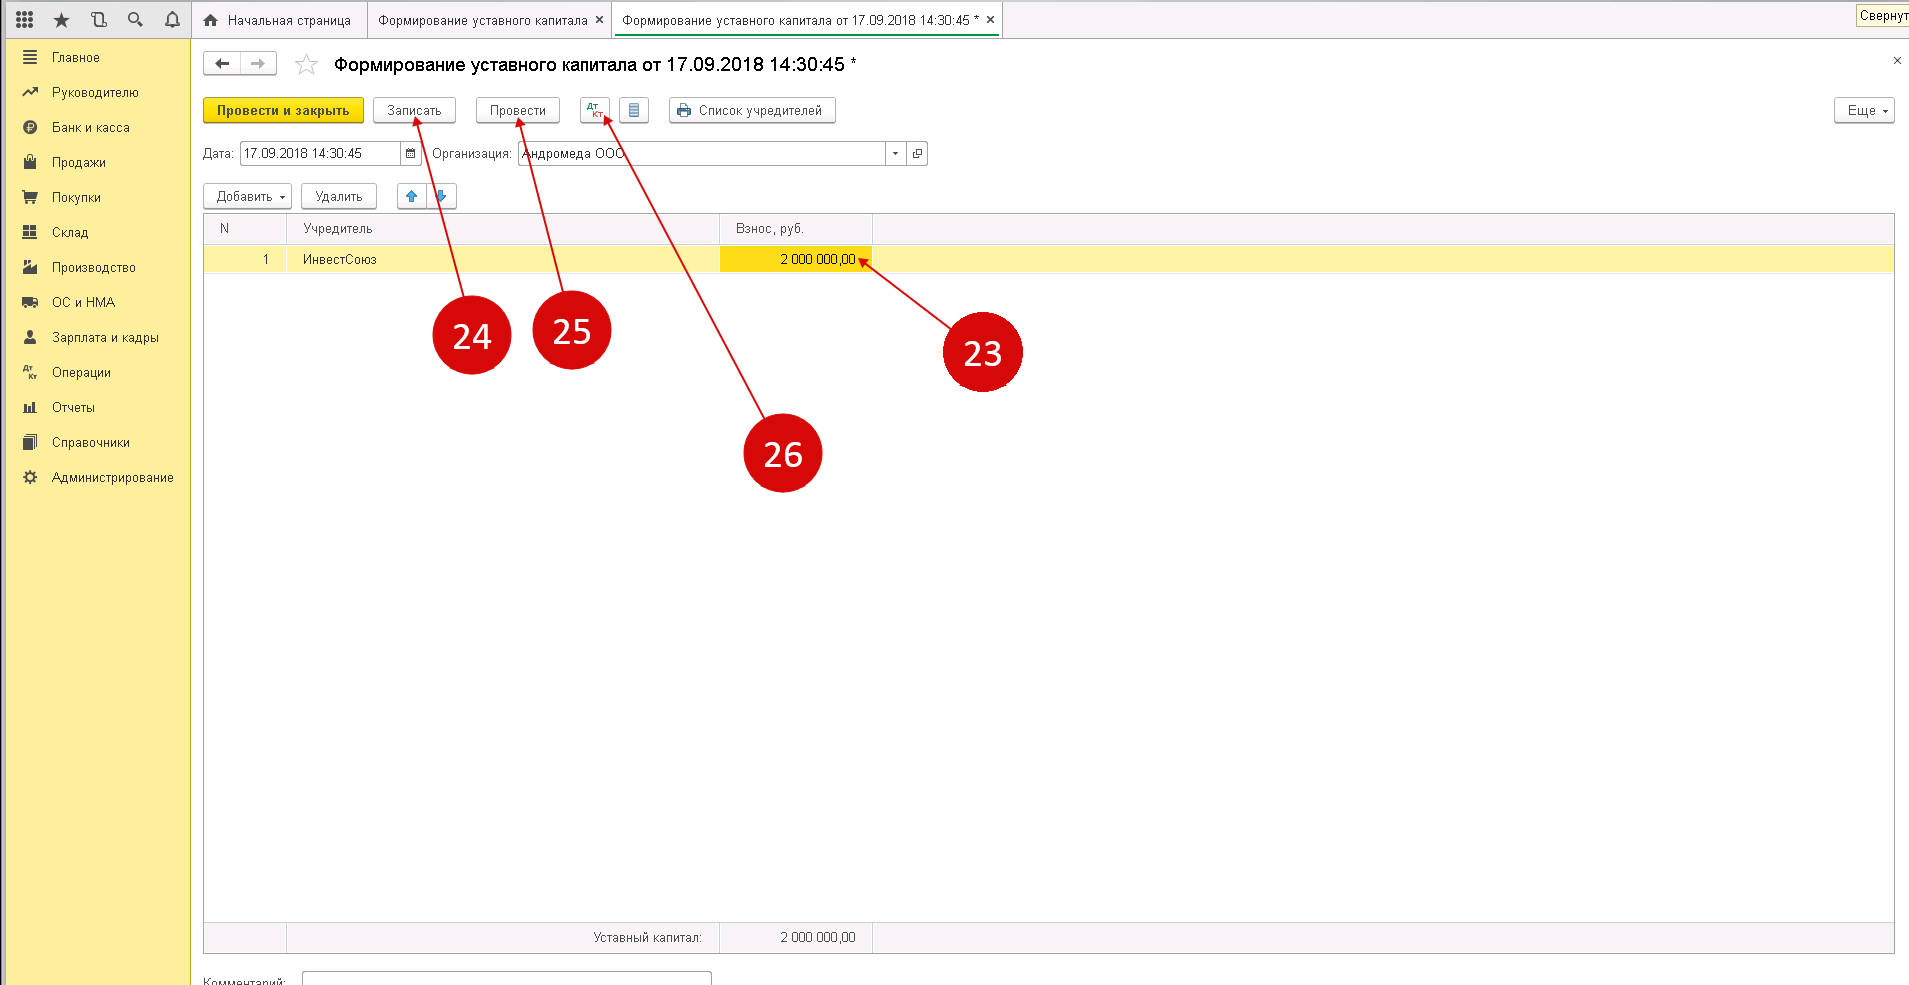The height and width of the screenshot is (985, 1909).
Task: Click the Комментарий input field
Action: [506, 978]
